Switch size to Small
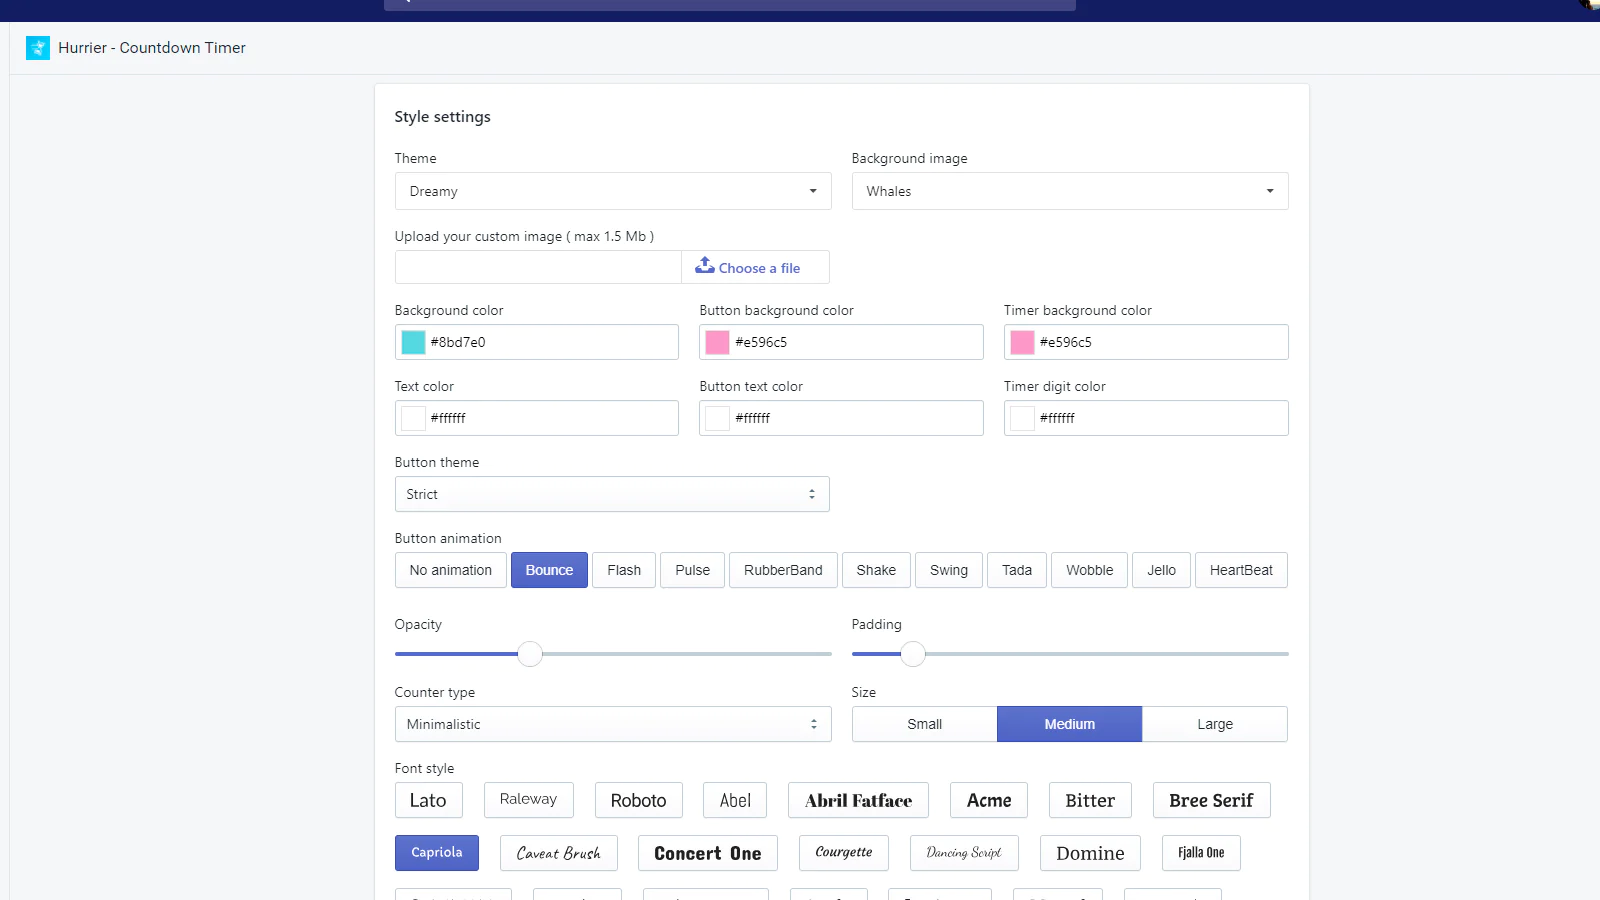The width and height of the screenshot is (1600, 900). click(x=924, y=724)
